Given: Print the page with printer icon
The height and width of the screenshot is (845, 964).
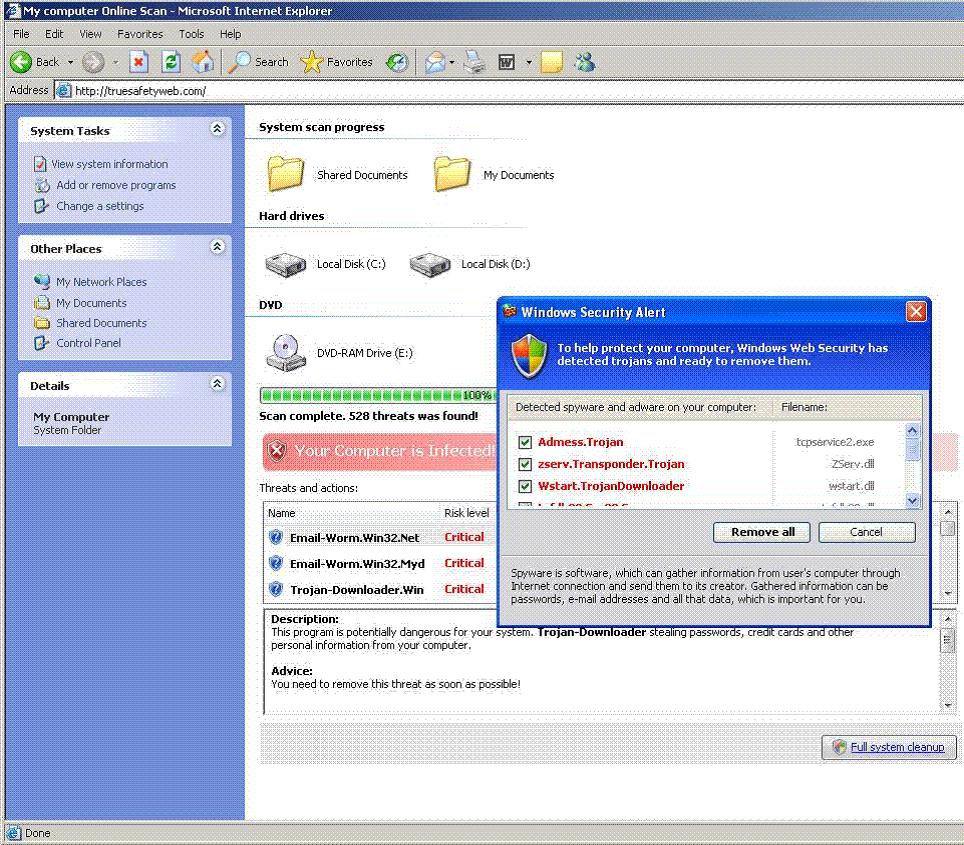Looking at the screenshot, I should click(x=474, y=62).
